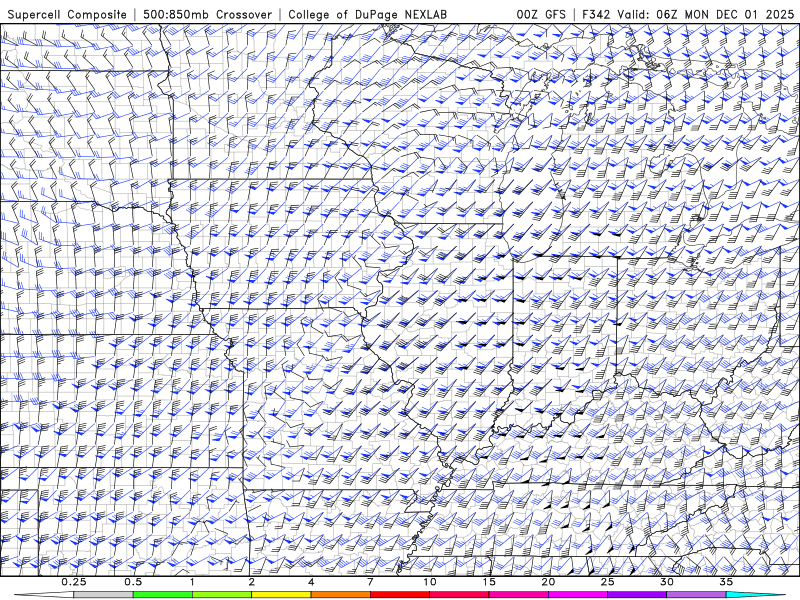Click the 500:850mb Crossover label

click(207, 14)
